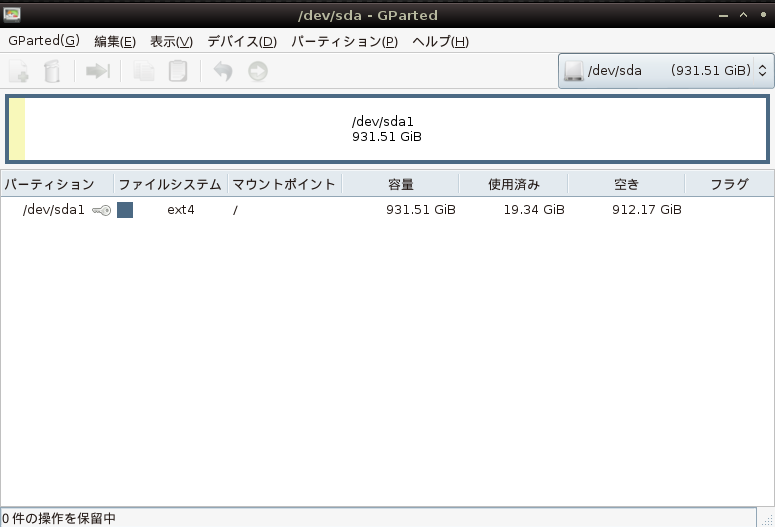Close the GParted window
This screenshot has width=775, height=527.
tap(764, 15)
